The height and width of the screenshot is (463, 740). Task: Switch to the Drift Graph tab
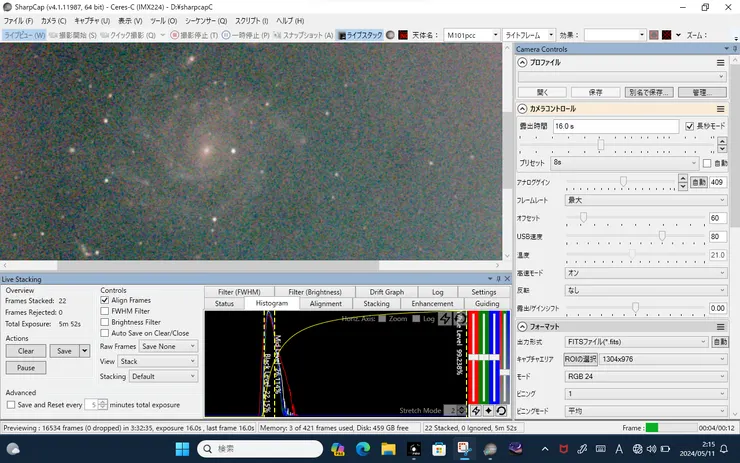387,292
